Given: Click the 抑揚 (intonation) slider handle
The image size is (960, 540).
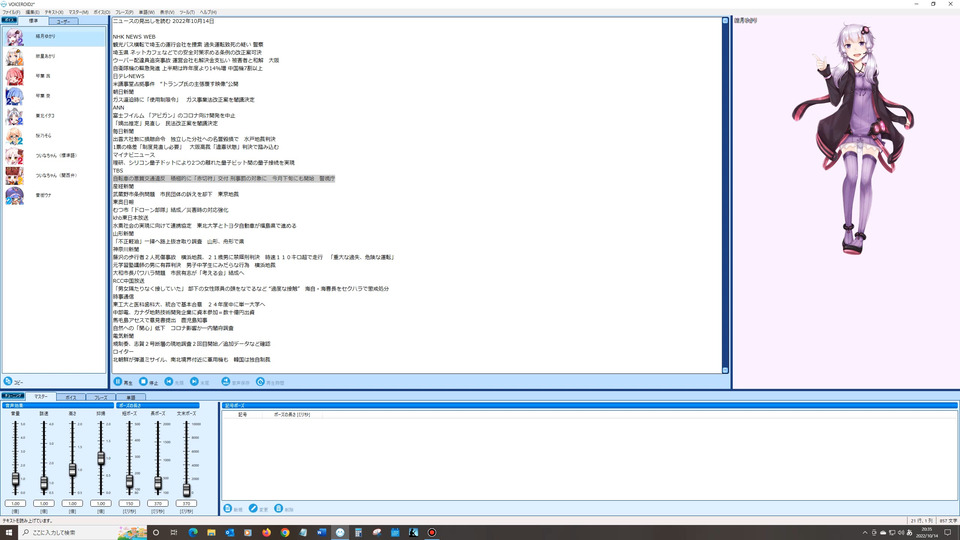Looking at the screenshot, I should click(101, 458).
